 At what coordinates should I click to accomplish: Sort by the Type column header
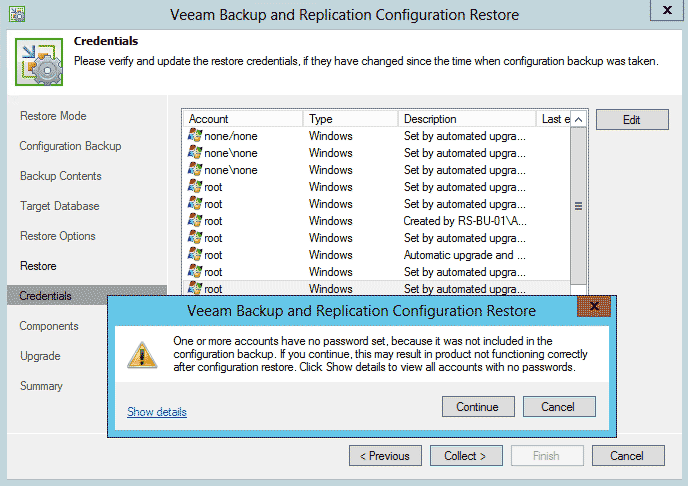[x=350, y=119]
